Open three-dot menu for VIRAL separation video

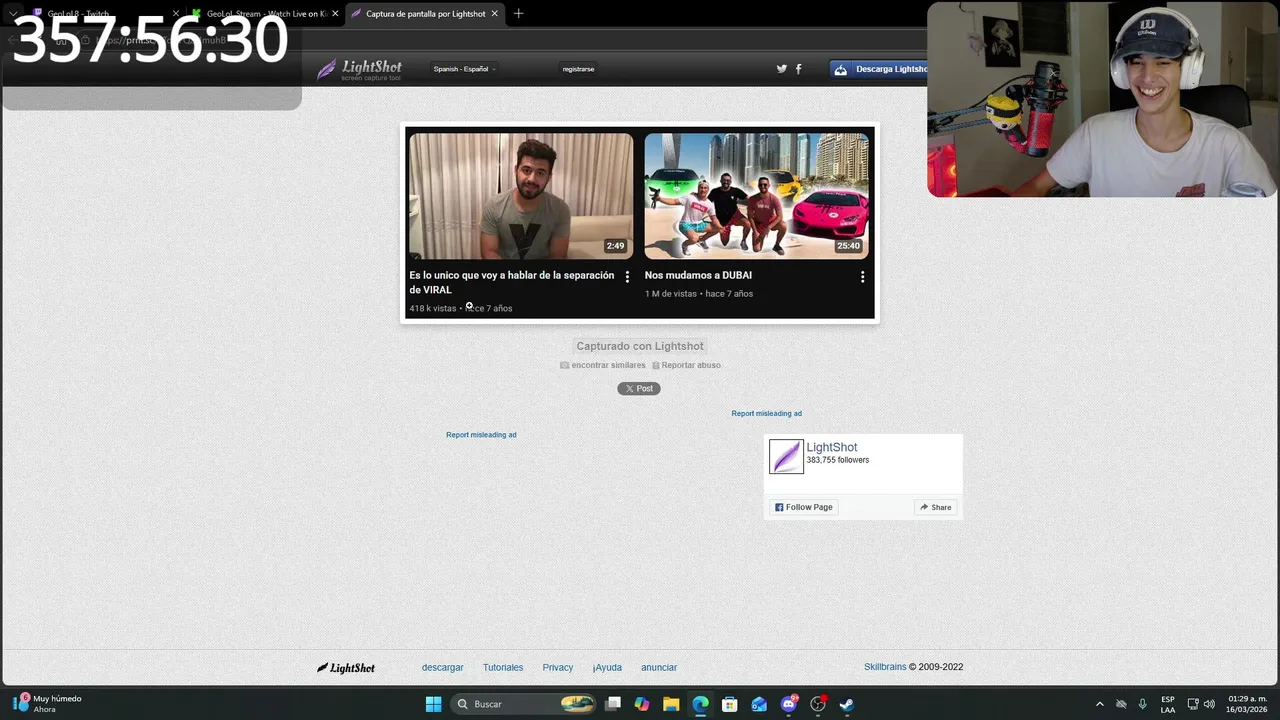[x=627, y=276]
